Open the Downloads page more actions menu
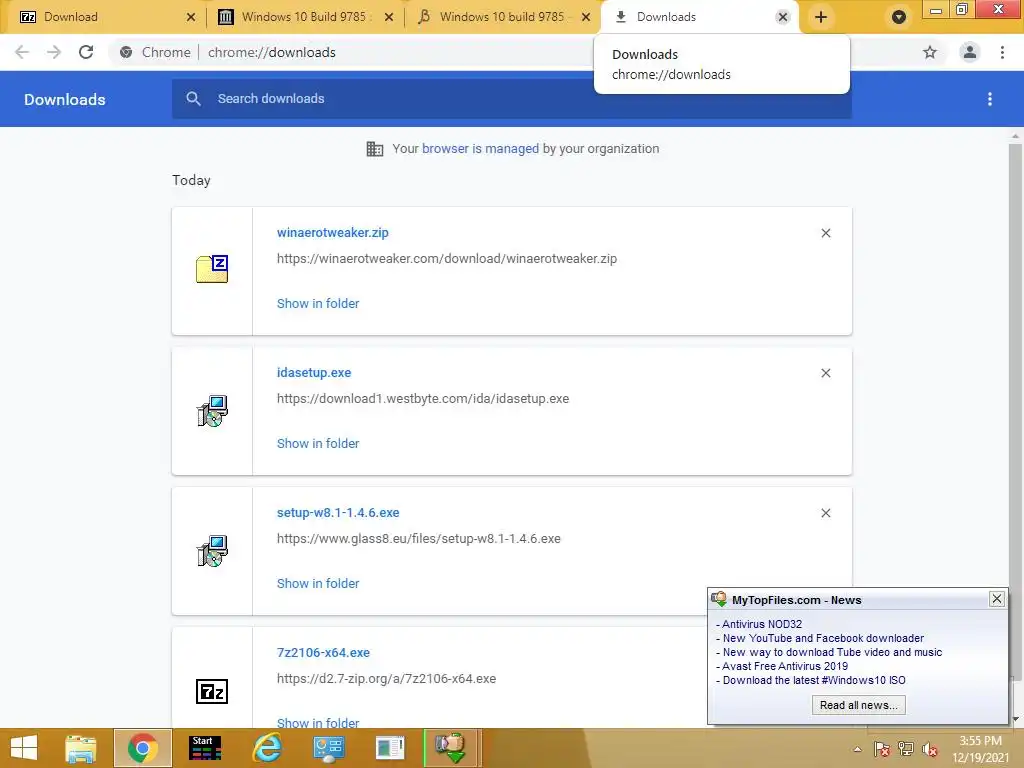The image size is (1024, 768). tap(990, 99)
